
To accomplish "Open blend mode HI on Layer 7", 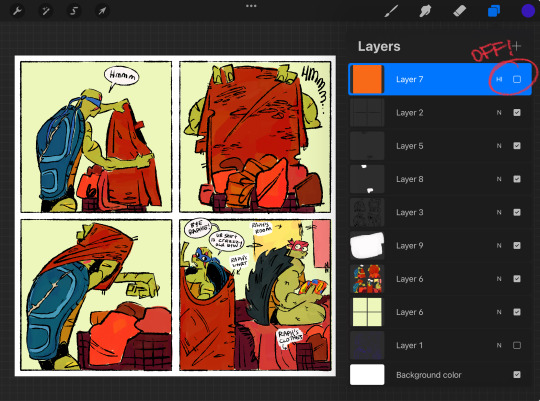I will (x=499, y=79).
